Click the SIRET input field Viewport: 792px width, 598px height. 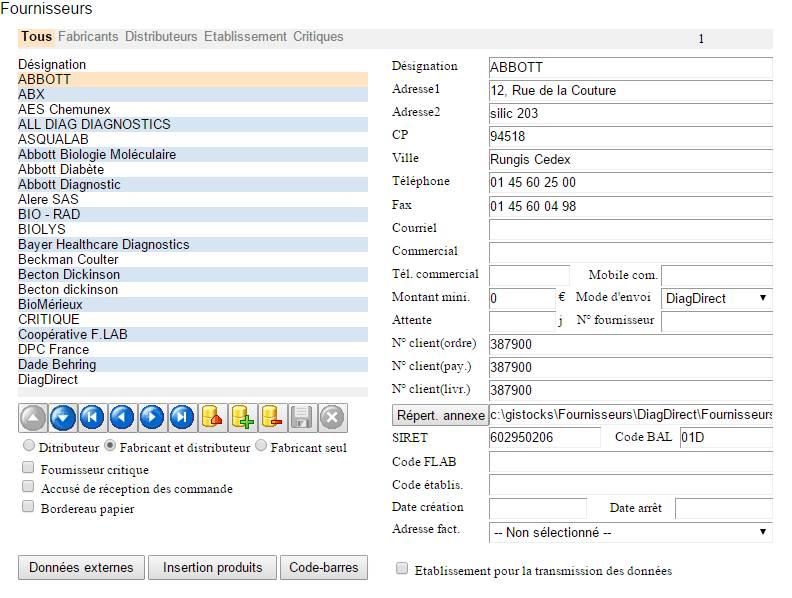tap(544, 437)
